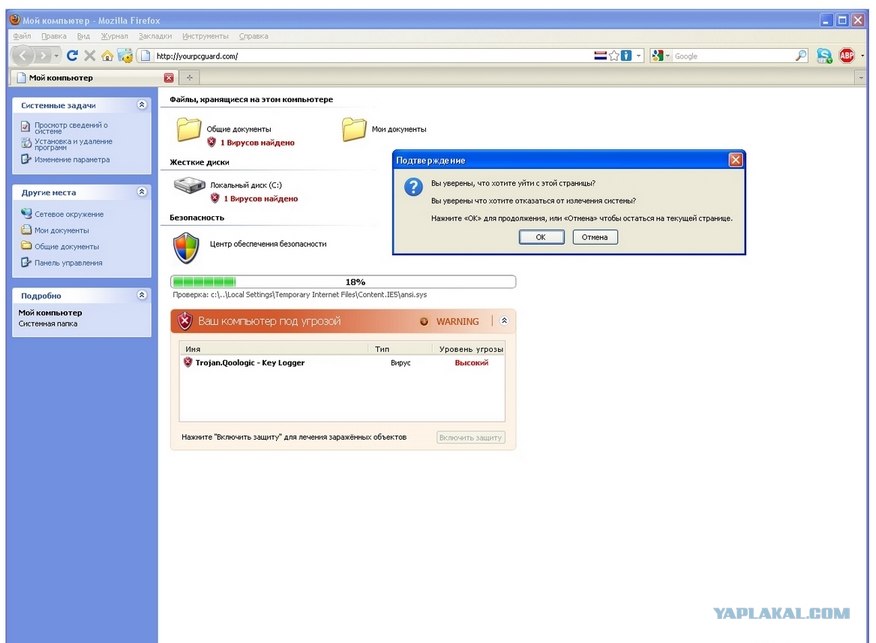Click OK in the confirmation dialog
This screenshot has height=643, width=876.
coord(541,237)
